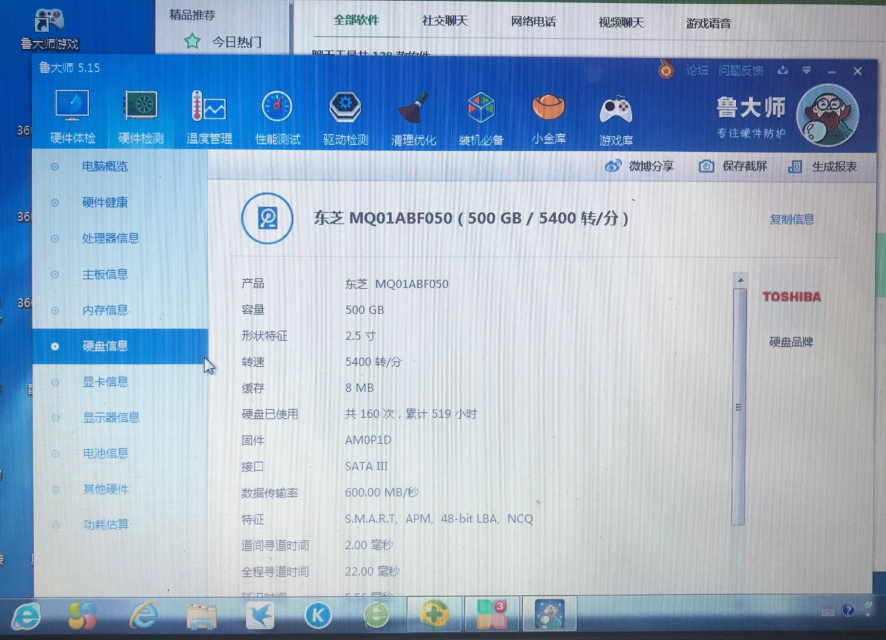Click the usage value 共 160 次，累计 519 小时
Screen dimensions: 886x640
pos(411,413)
